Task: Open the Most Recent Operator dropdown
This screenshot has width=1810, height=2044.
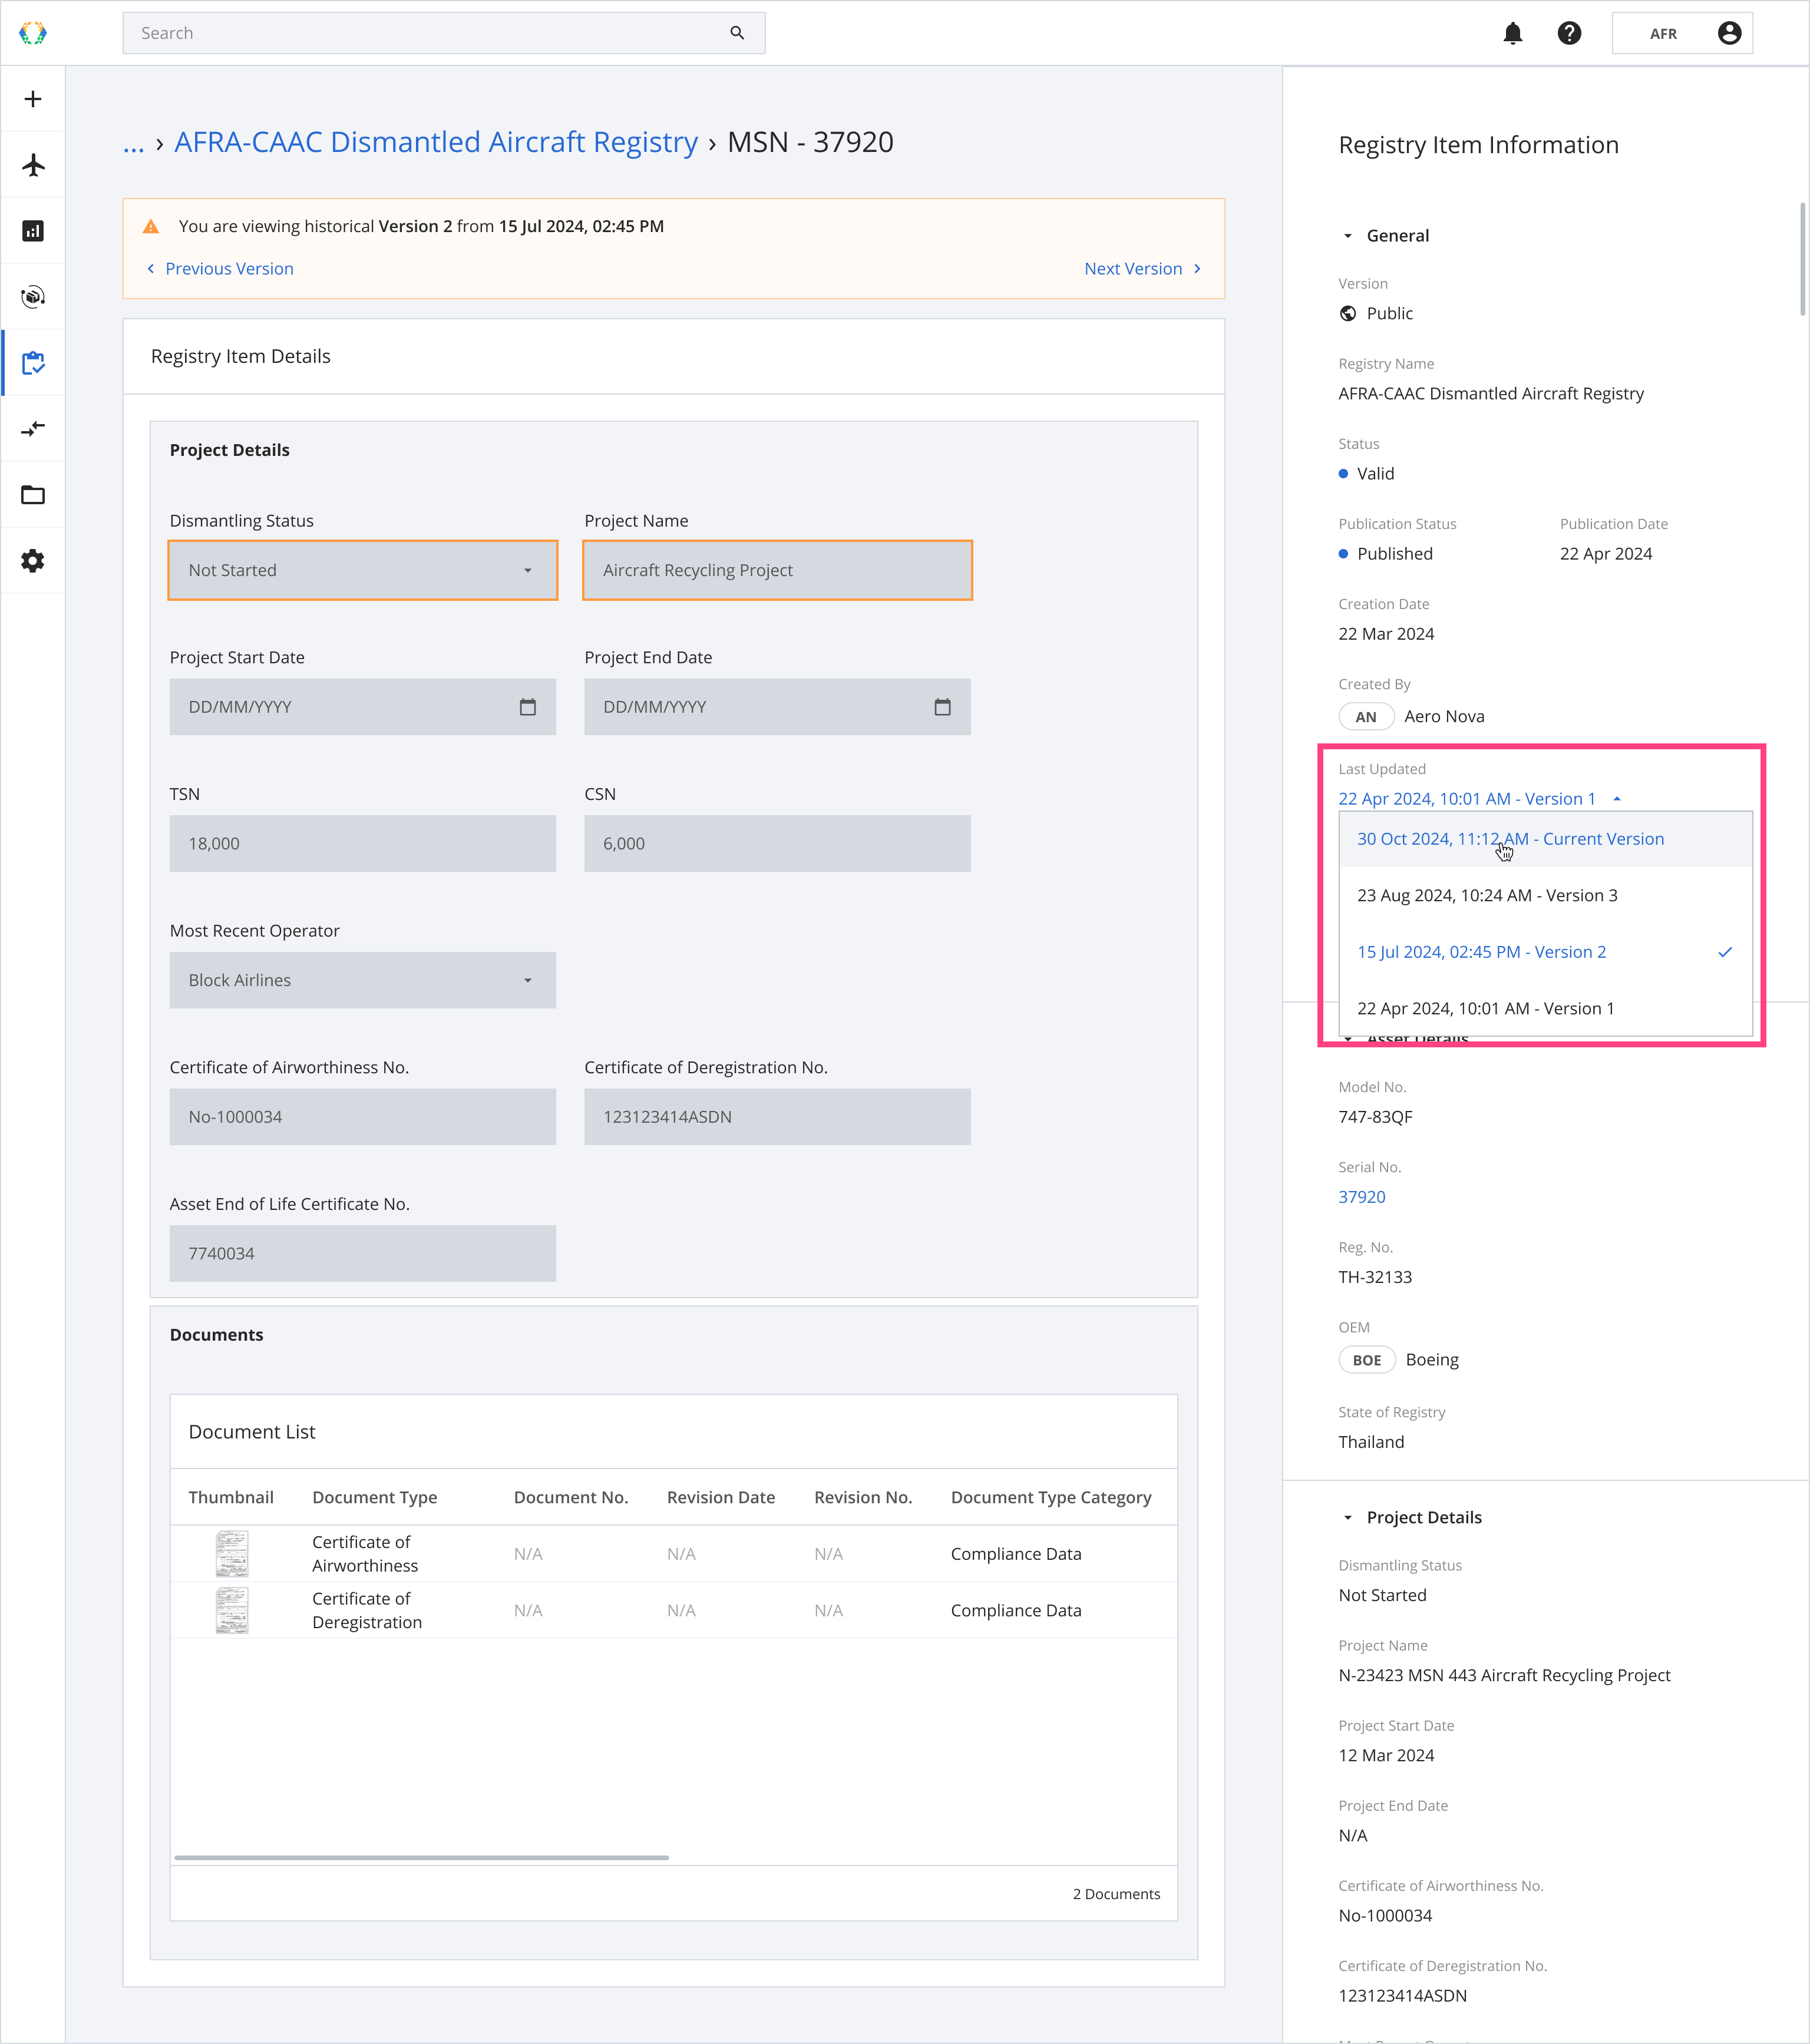Action: coord(362,980)
